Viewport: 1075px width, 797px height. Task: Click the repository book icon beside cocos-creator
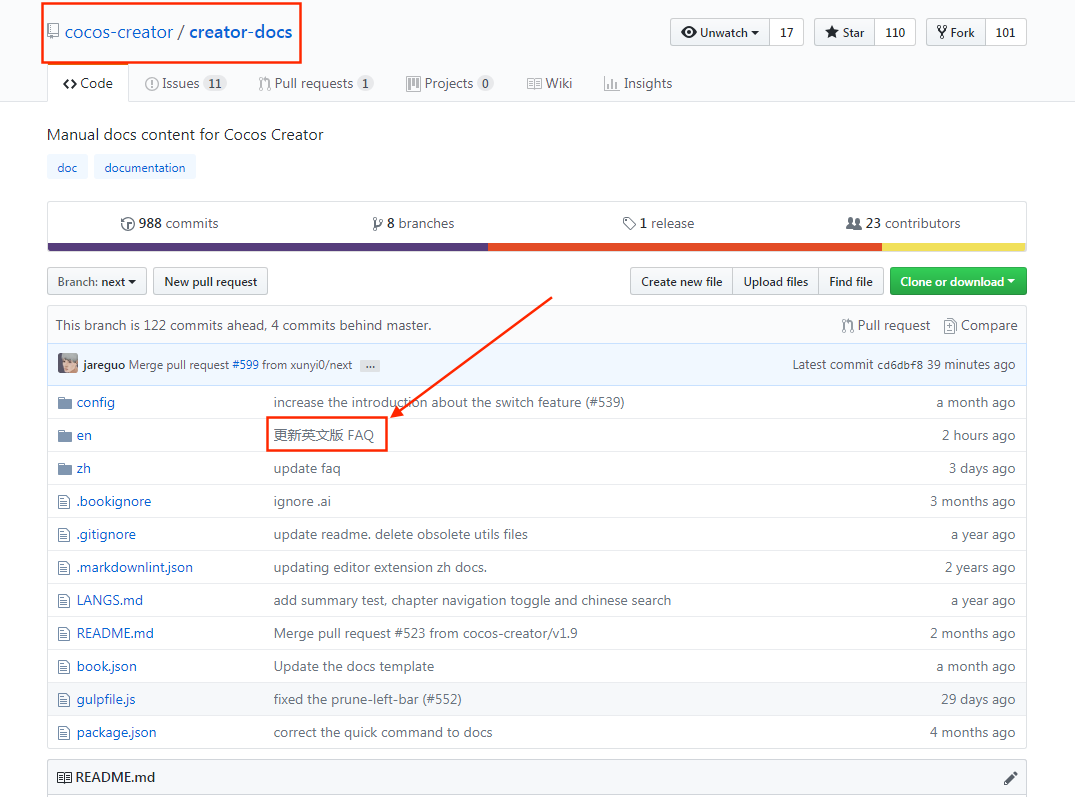tap(53, 31)
